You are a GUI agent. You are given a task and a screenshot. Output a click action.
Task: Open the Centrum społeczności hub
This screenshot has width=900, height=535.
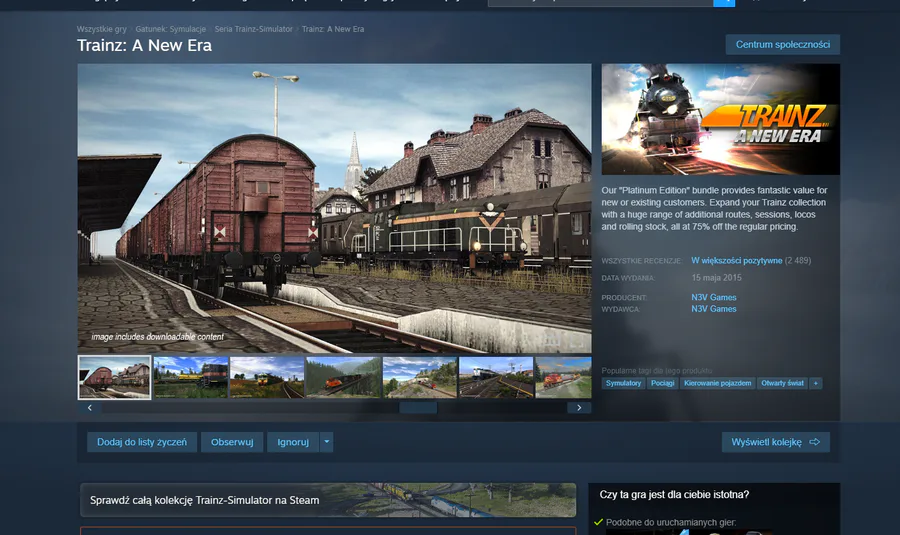point(782,44)
